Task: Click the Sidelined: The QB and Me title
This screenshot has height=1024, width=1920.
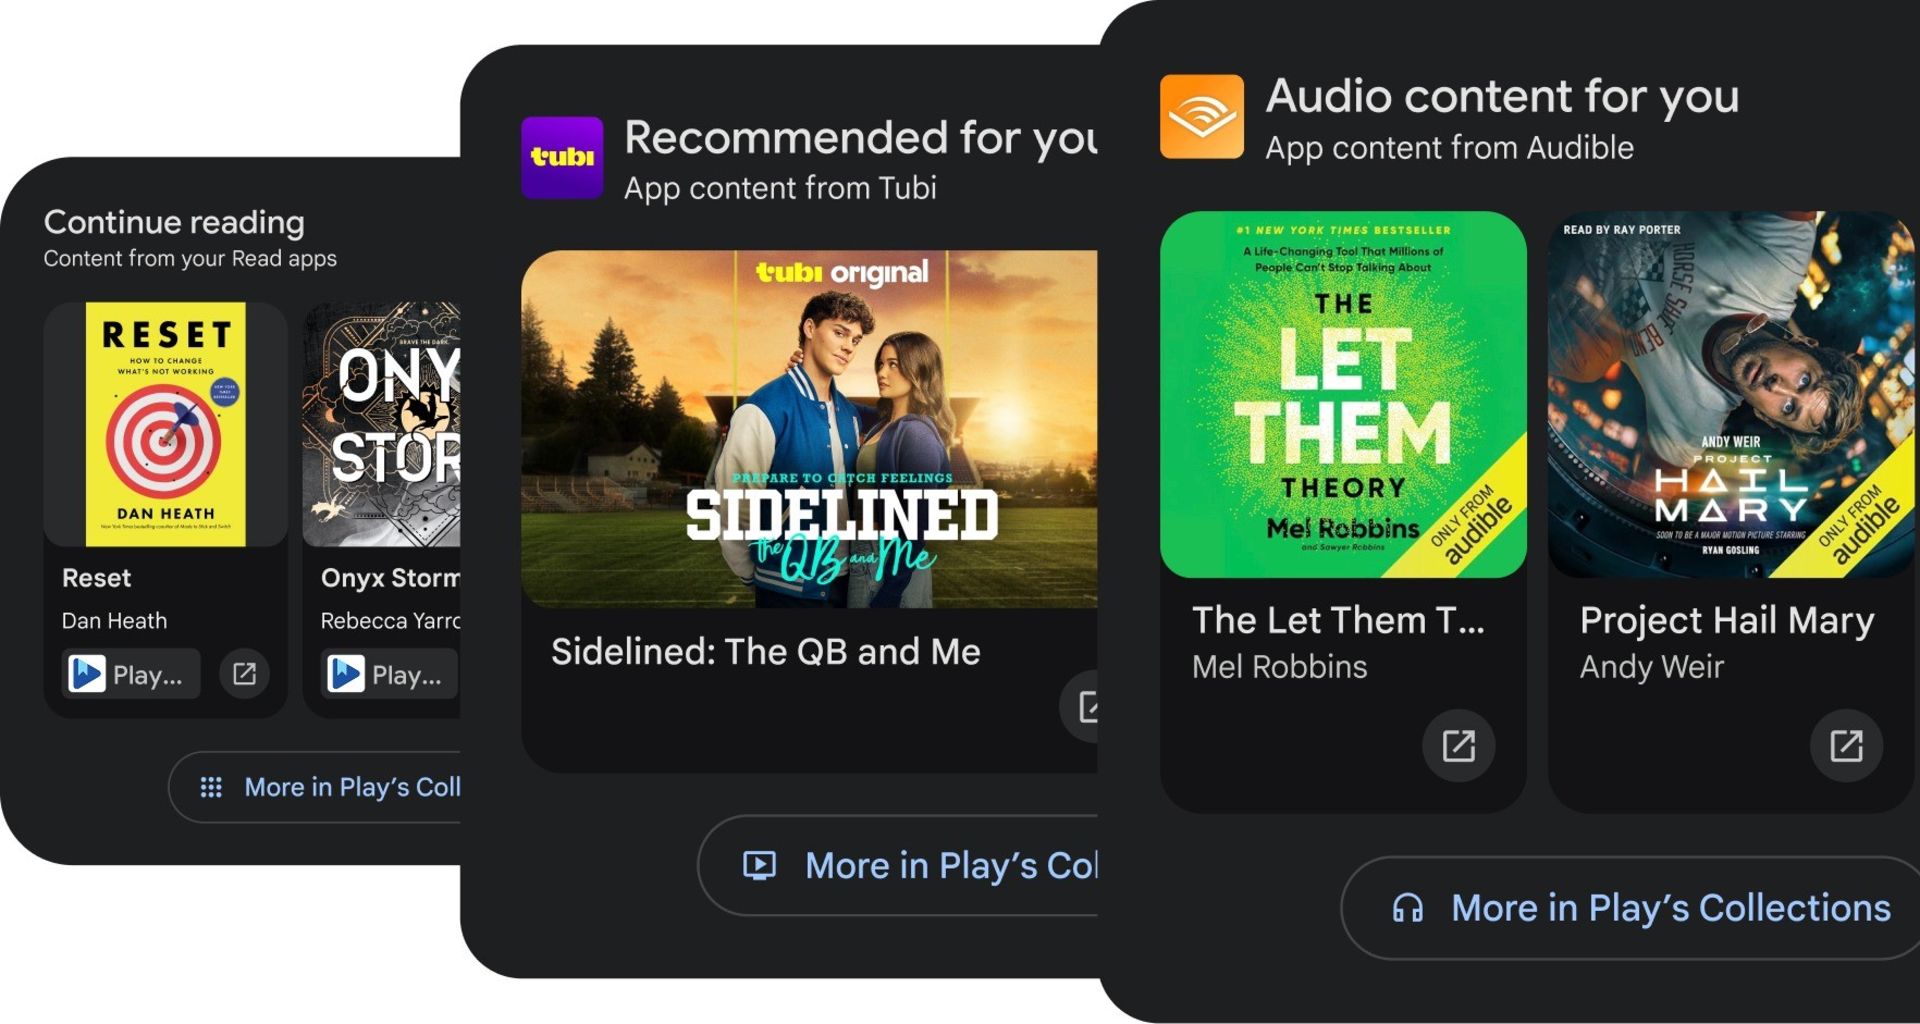Action: (x=766, y=652)
